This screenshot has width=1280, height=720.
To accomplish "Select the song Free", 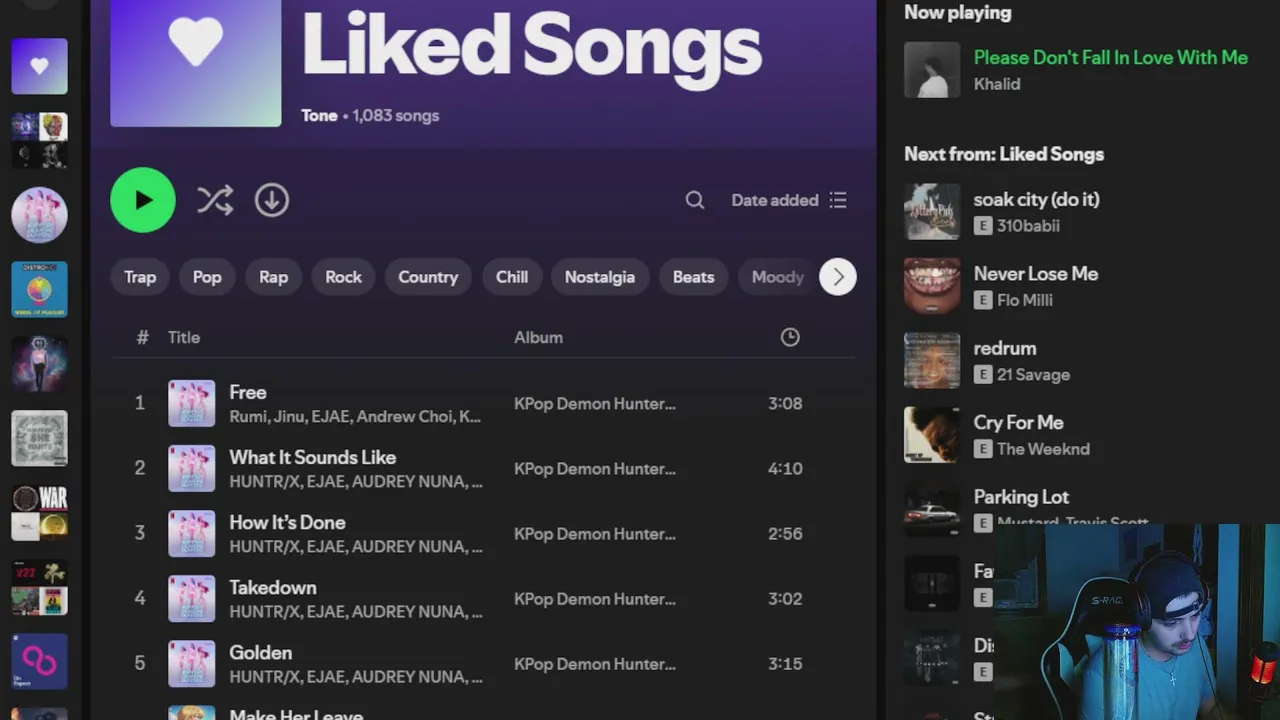I will coord(247,392).
